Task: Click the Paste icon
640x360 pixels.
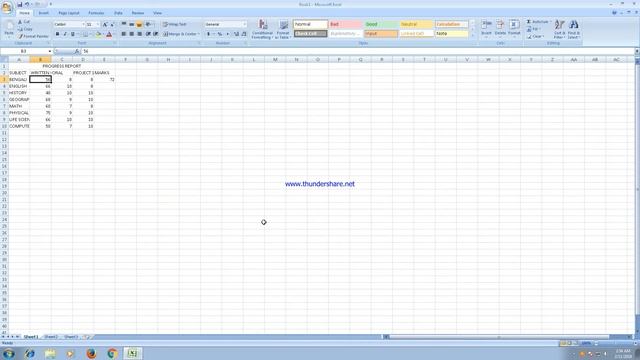Action: coord(9,29)
